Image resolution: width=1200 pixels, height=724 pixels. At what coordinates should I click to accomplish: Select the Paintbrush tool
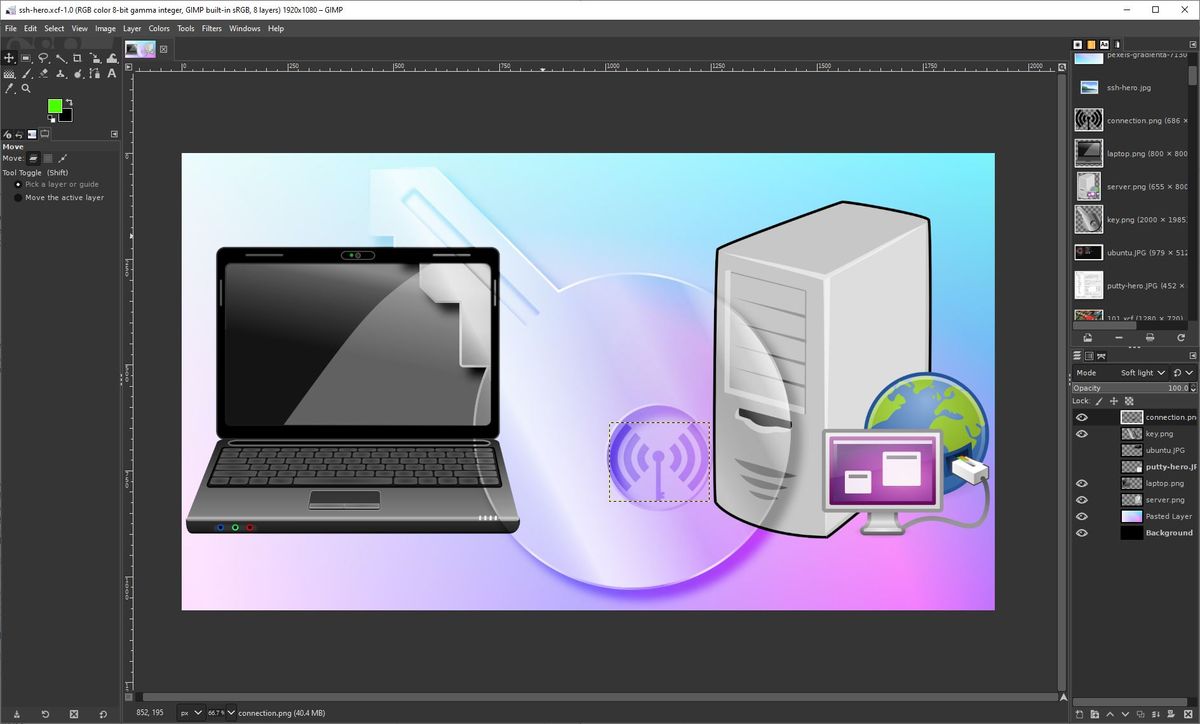tap(25, 73)
